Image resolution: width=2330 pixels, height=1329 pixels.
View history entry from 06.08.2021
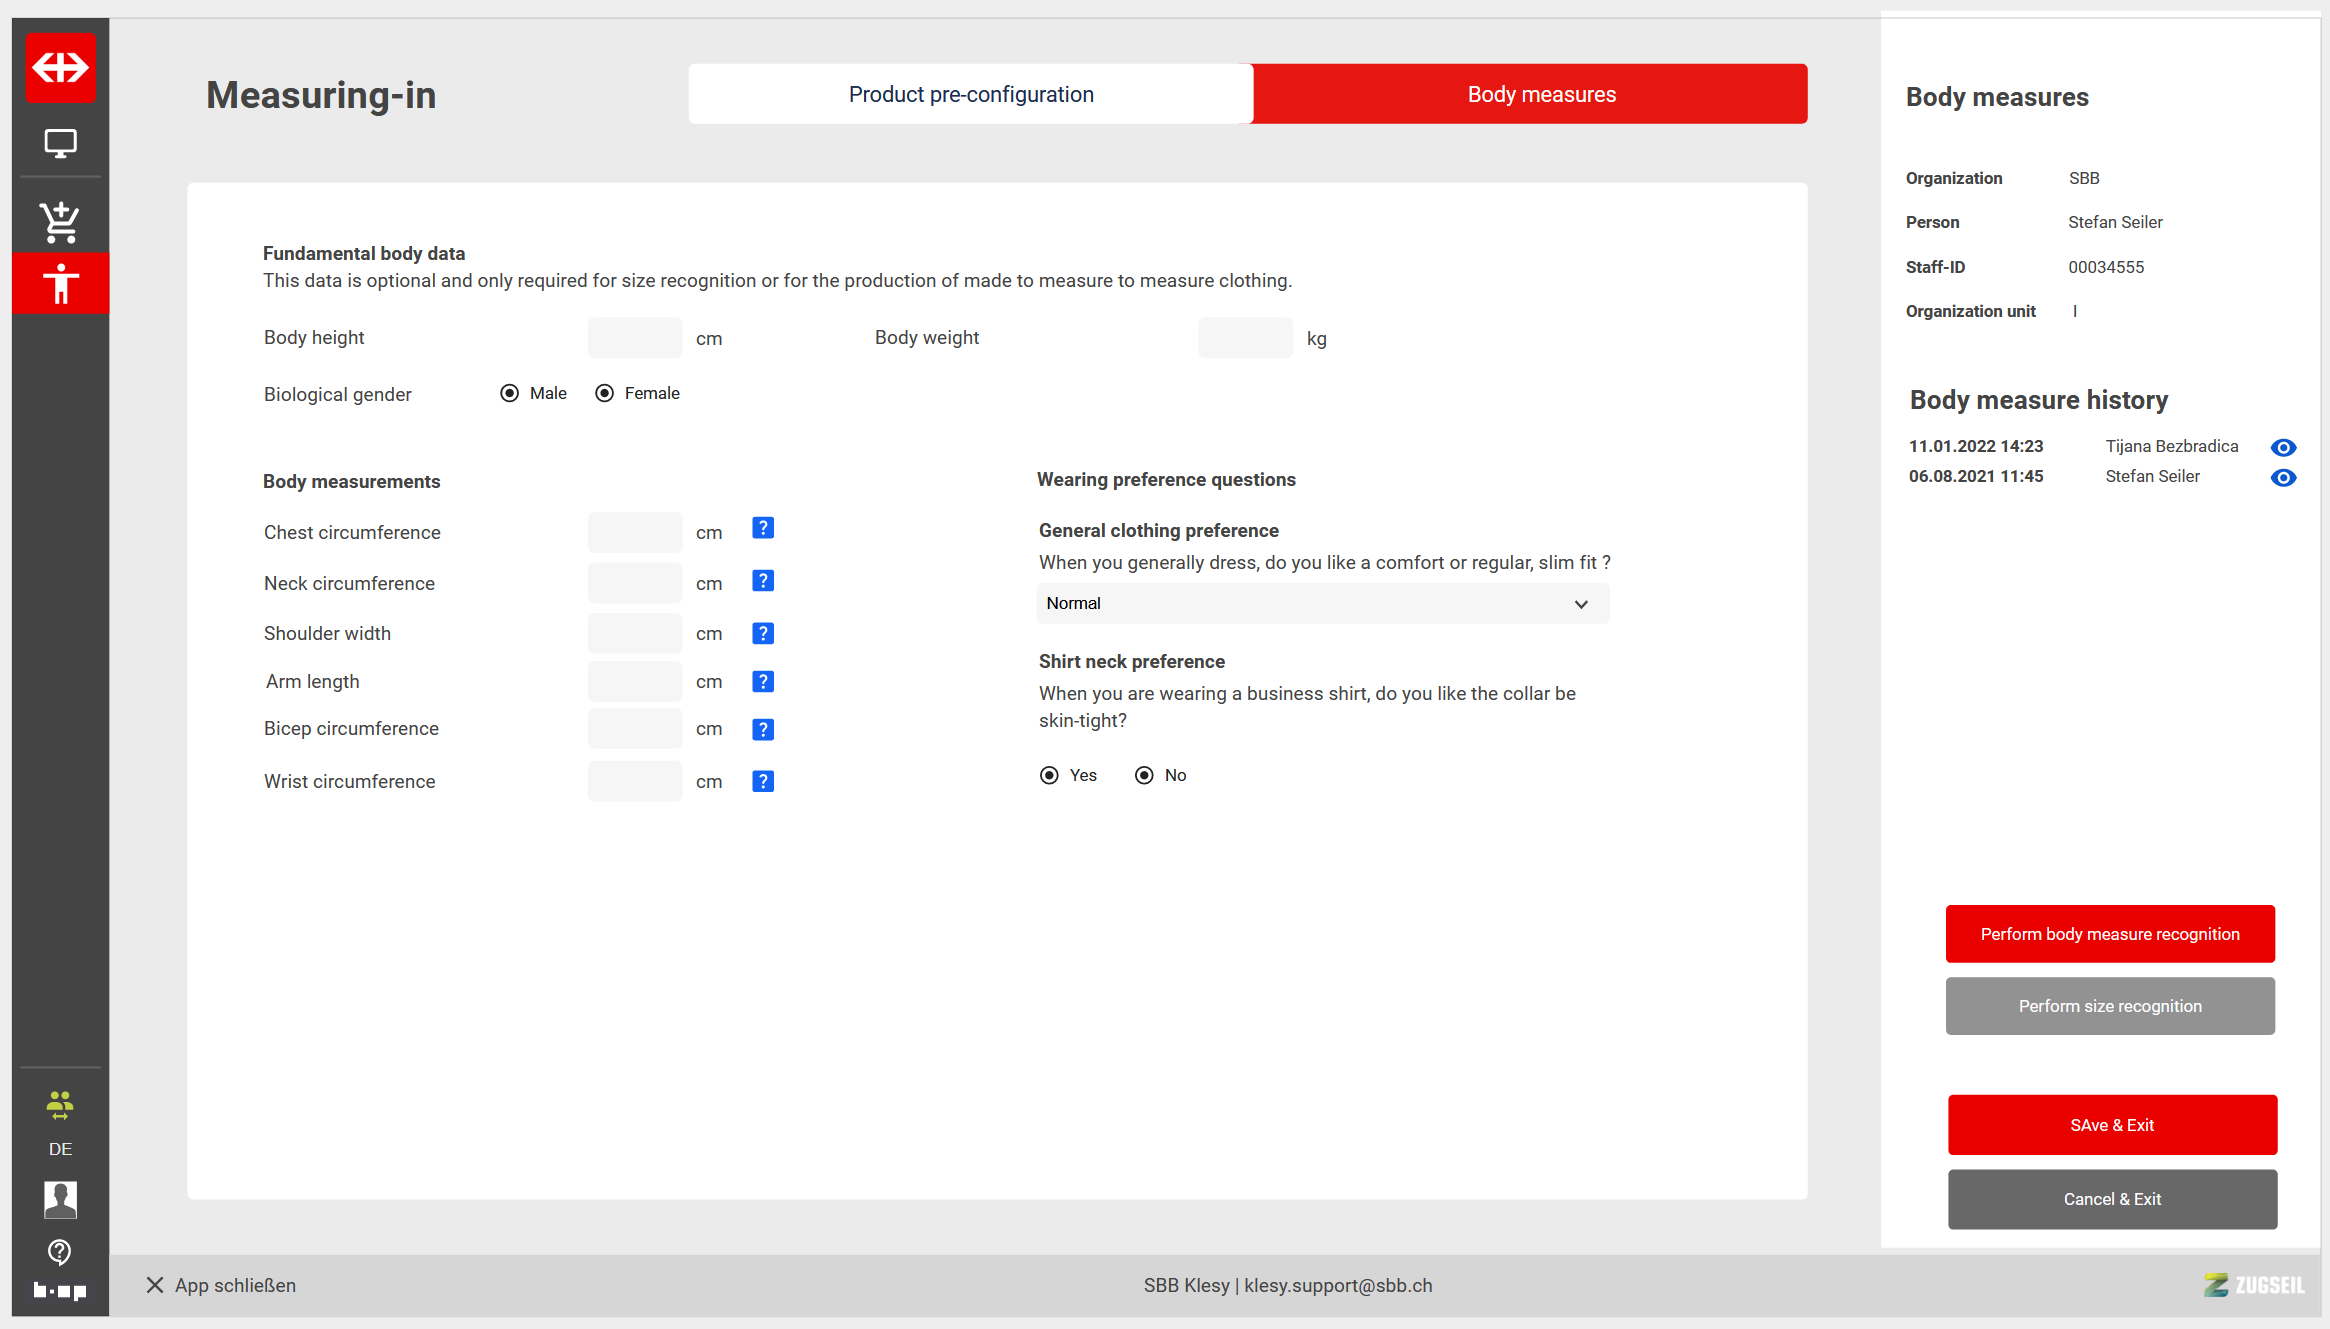click(x=2283, y=478)
